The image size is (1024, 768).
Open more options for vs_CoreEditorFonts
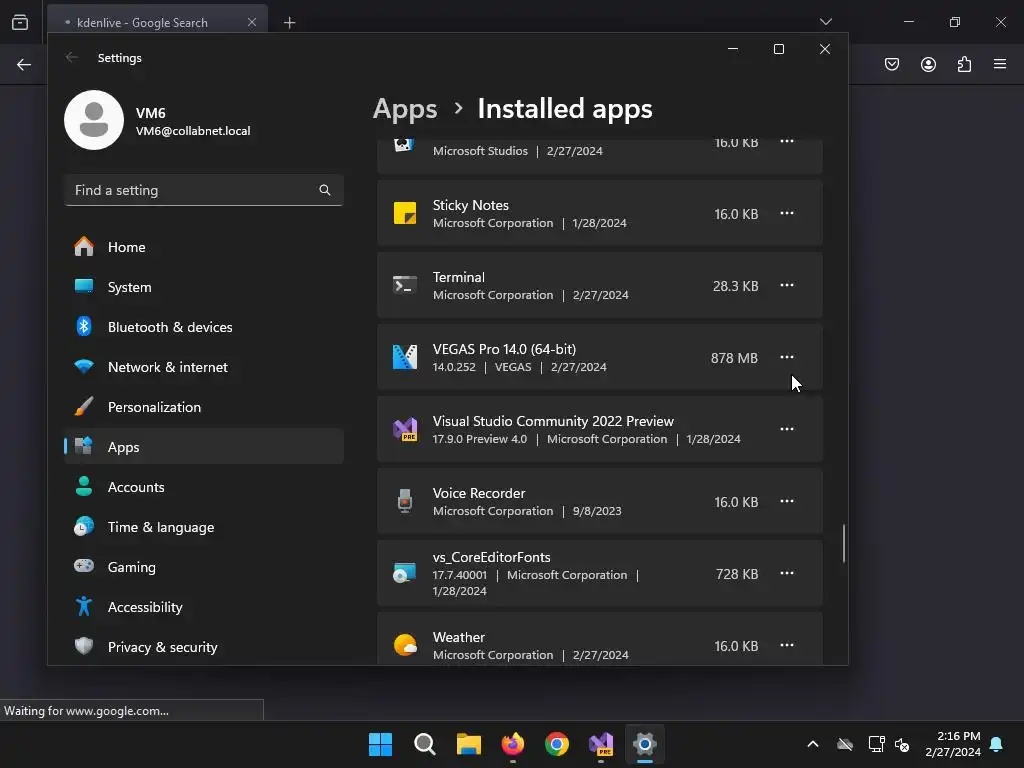(x=787, y=573)
